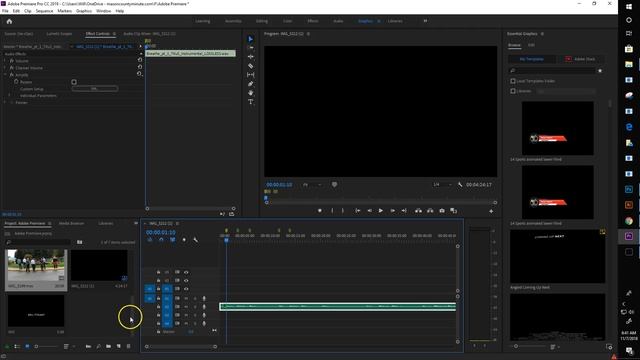Screen dimensions: 640x360
Task: Click Mark In button
Action: point(332,211)
